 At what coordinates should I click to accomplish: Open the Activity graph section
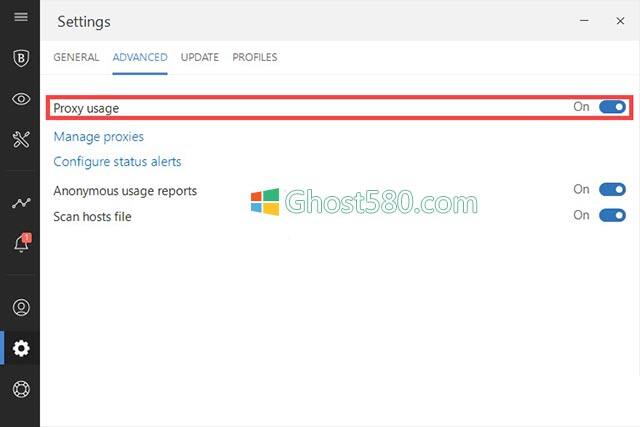21,202
